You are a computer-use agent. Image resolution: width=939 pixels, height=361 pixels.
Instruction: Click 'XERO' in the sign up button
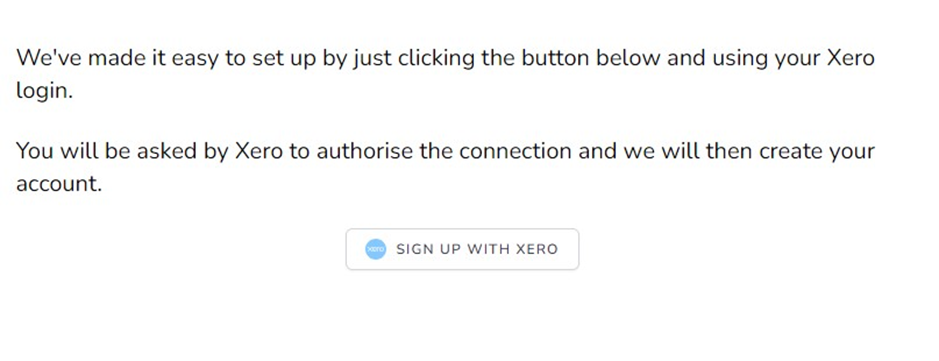click(537, 249)
